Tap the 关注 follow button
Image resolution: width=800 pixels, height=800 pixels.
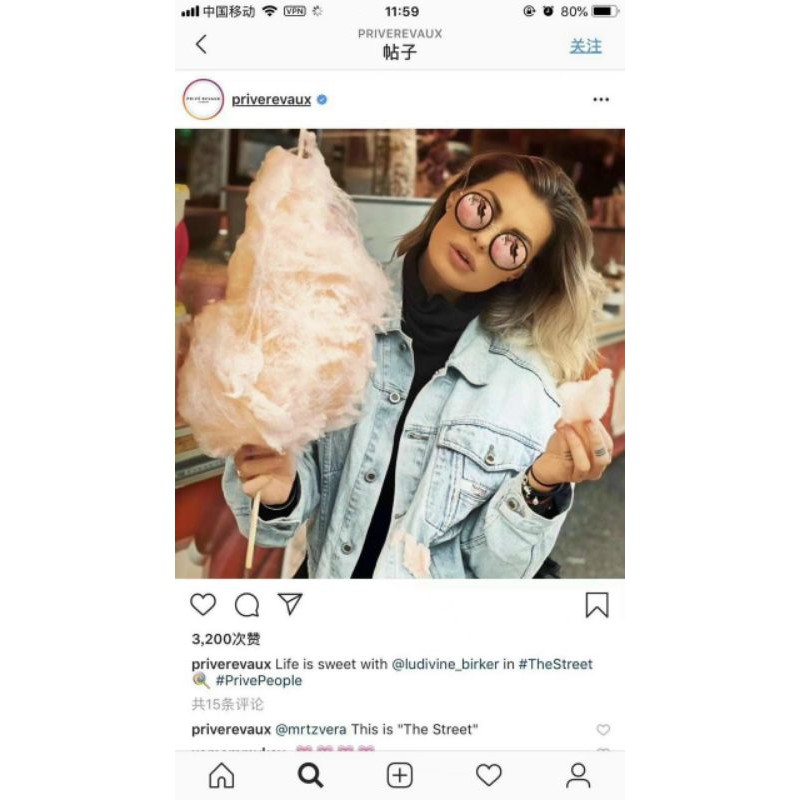[586, 46]
